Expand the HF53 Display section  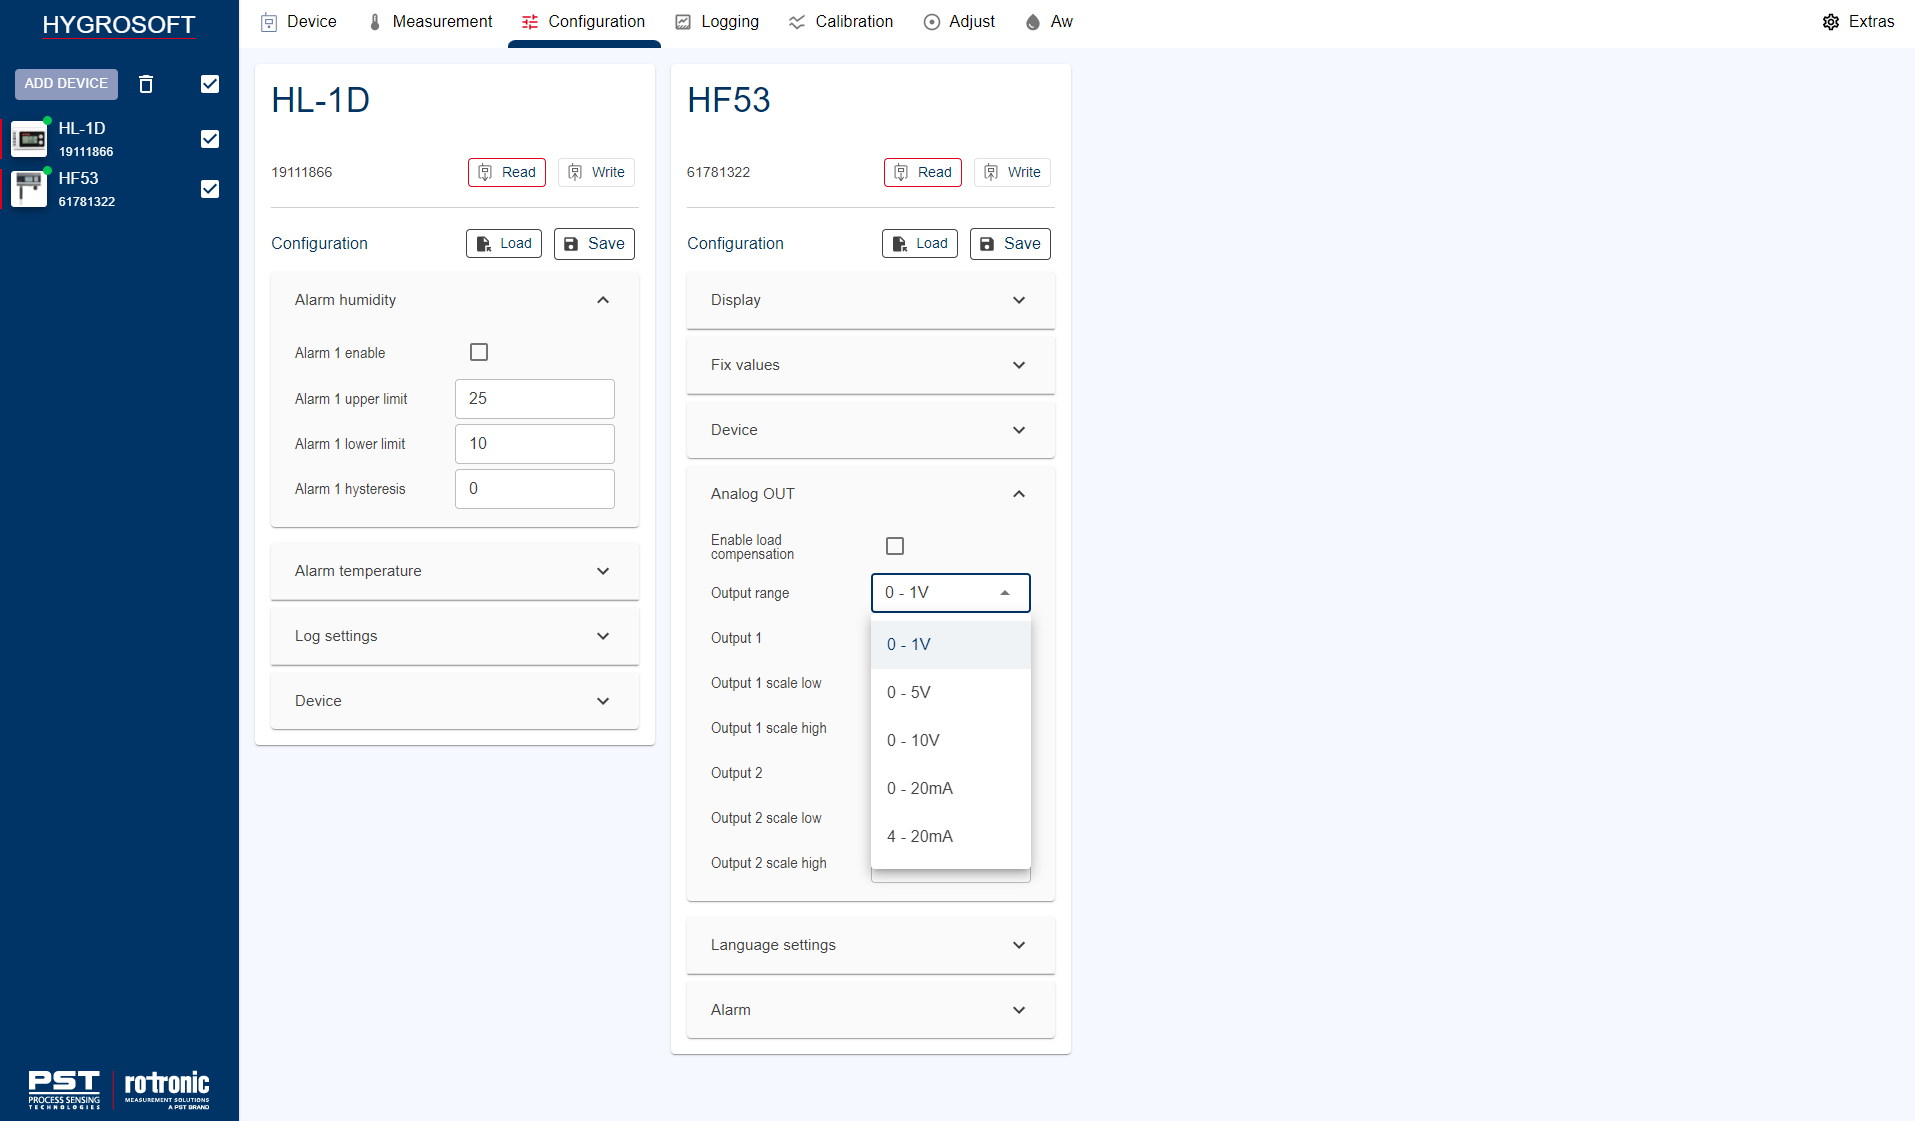[x=871, y=300]
